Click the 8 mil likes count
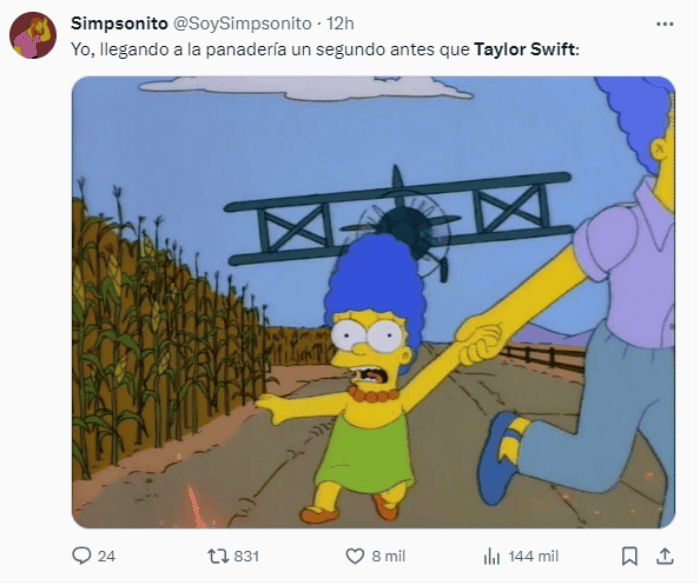This screenshot has width=700, height=585. 388,556
